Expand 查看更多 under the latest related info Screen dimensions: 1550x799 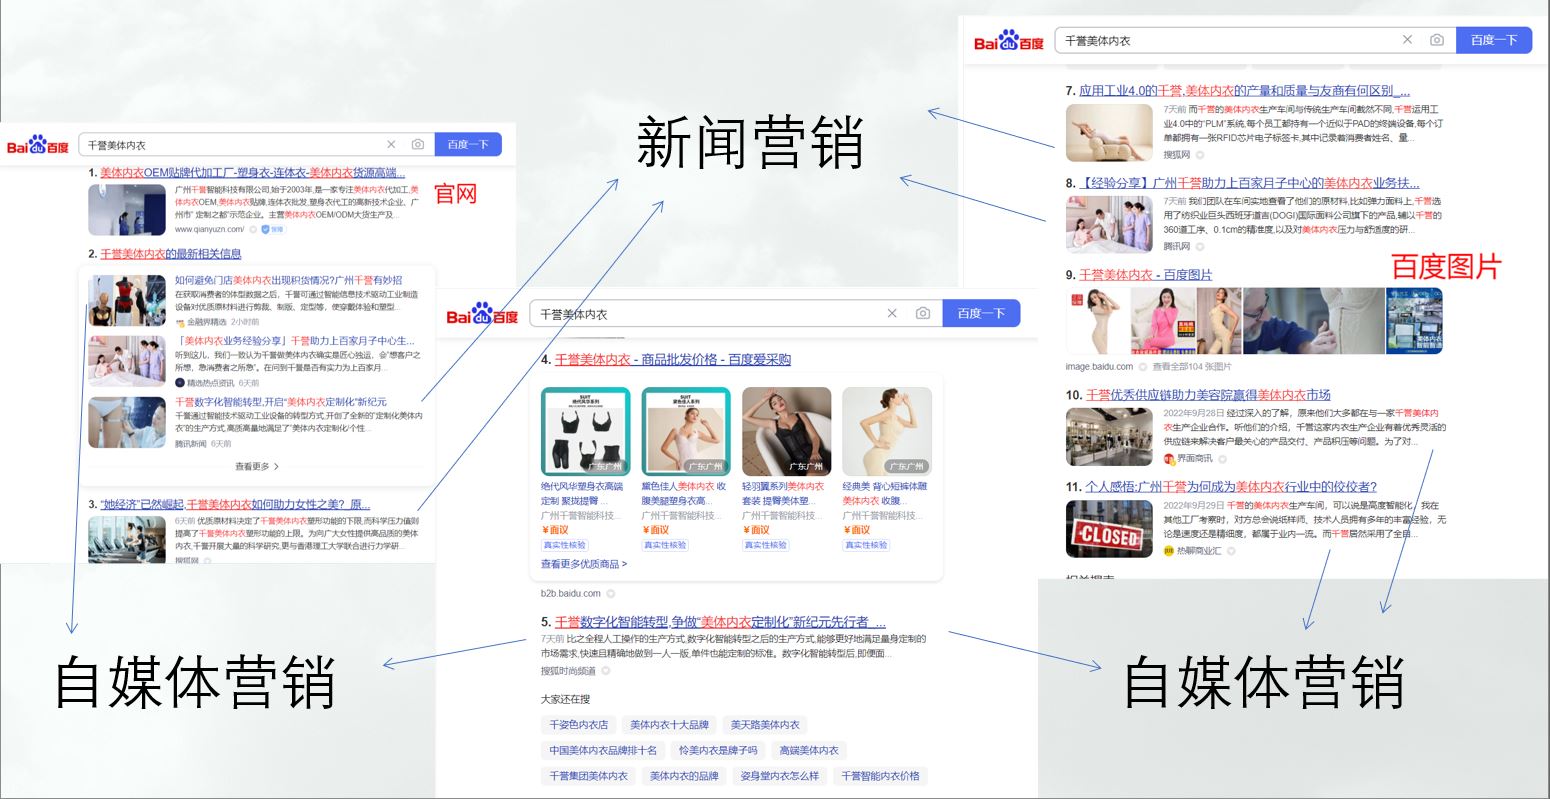tap(257, 466)
